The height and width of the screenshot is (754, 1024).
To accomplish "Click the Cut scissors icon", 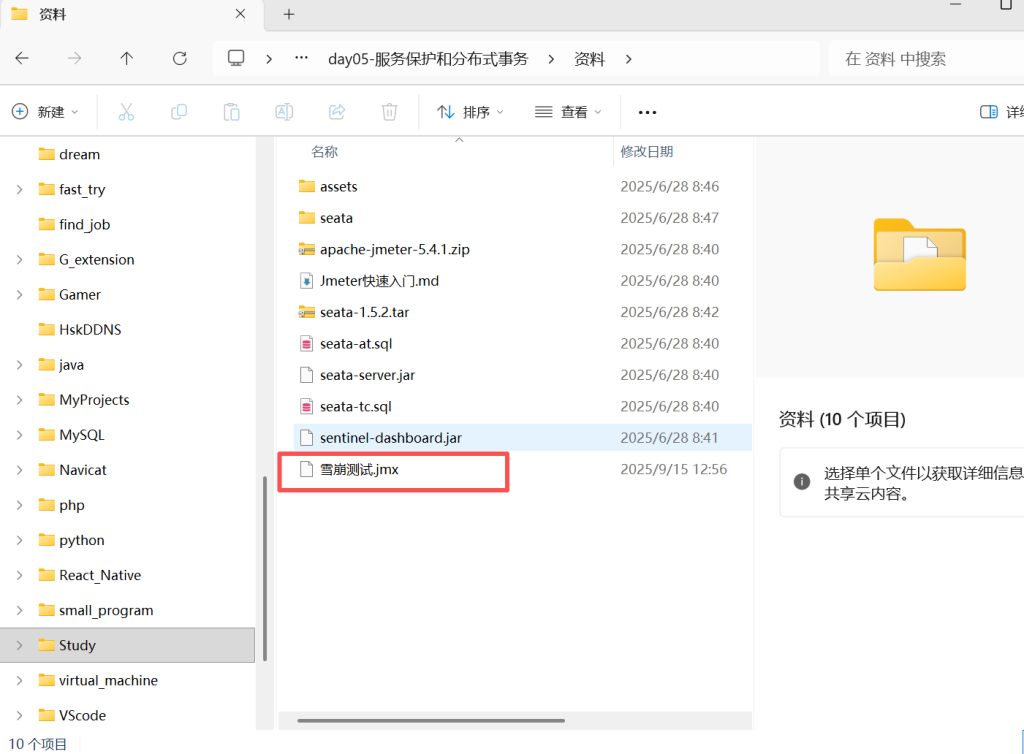I will [x=126, y=112].
